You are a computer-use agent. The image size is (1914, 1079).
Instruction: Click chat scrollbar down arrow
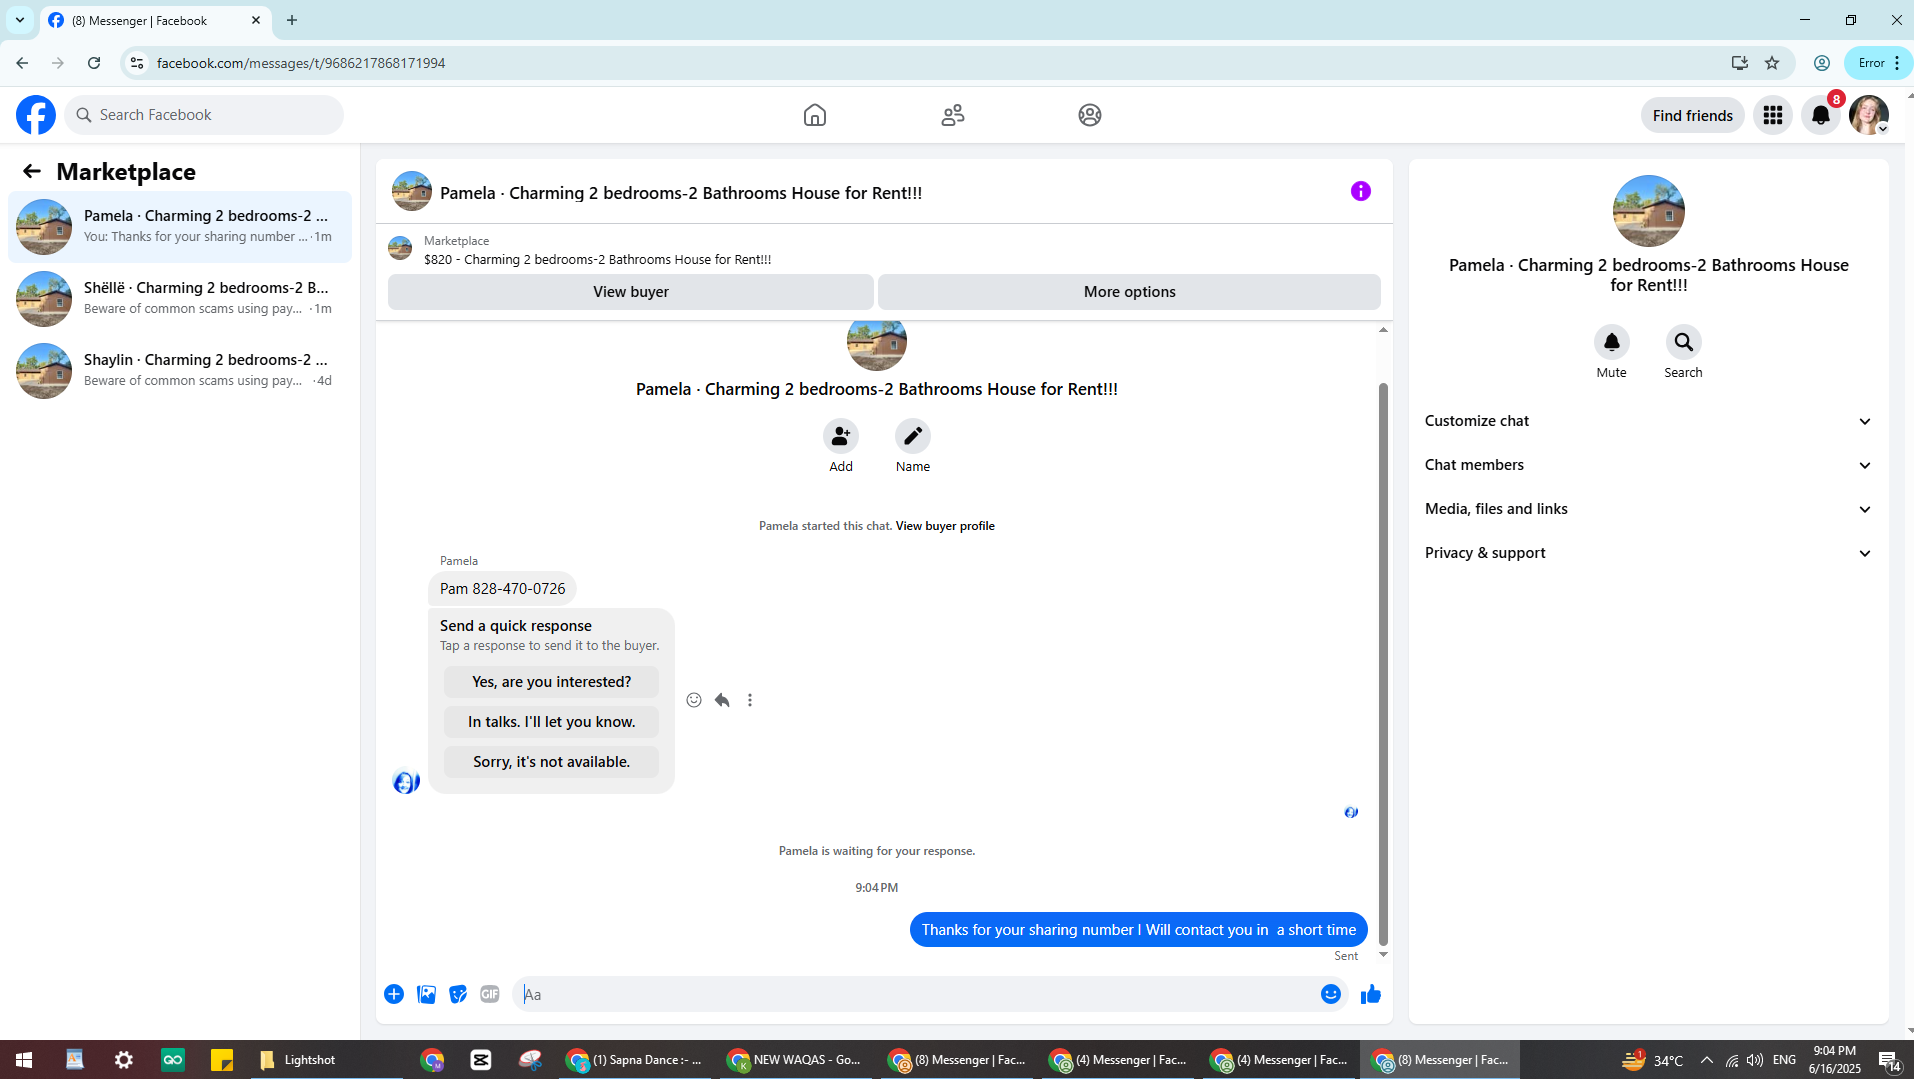coord(1383,955)
